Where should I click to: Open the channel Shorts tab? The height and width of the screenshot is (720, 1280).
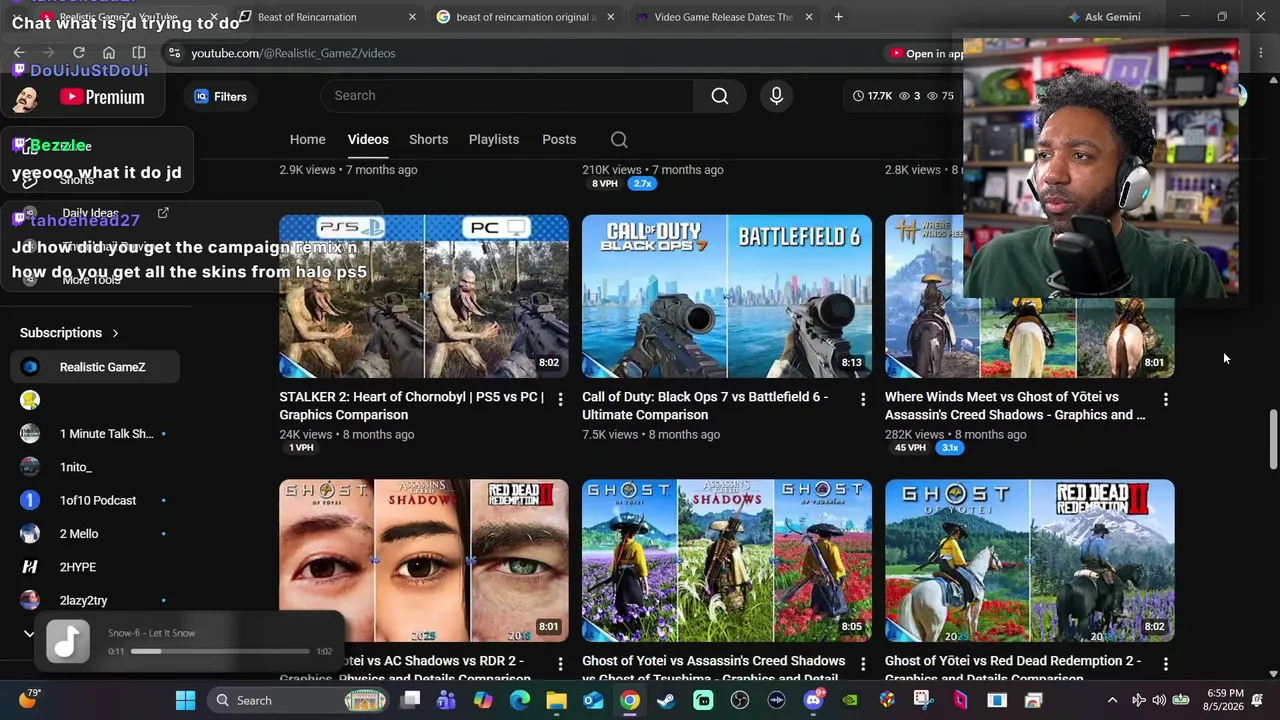point(428,140)
